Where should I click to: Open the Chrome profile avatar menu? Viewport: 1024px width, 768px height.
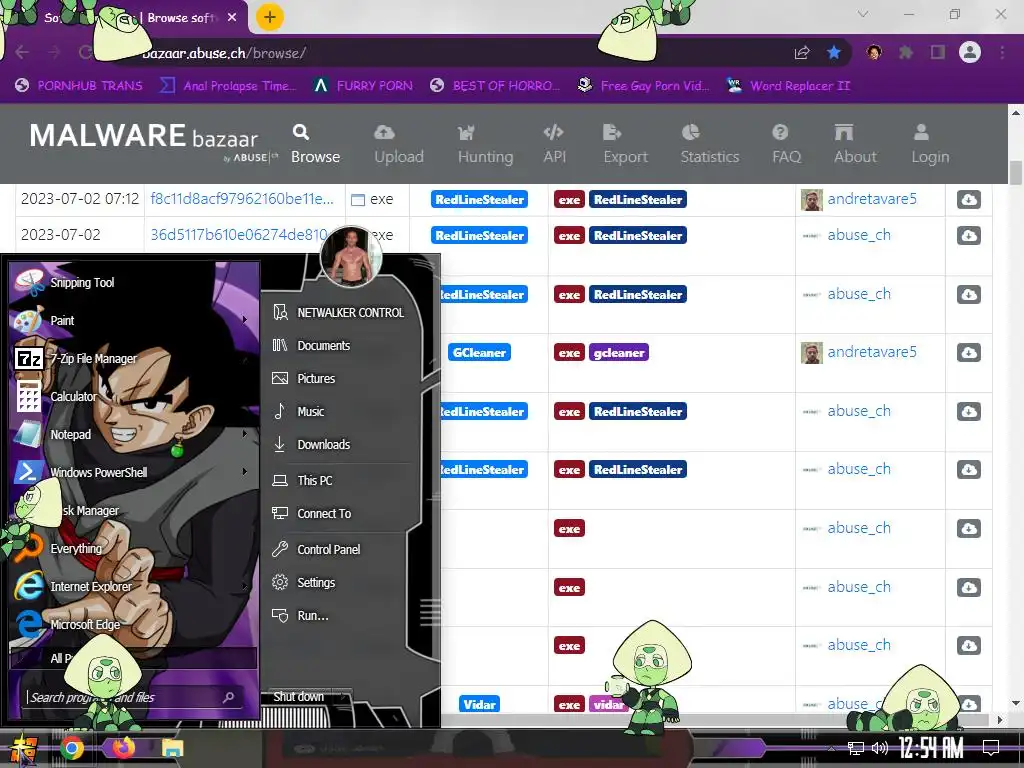(x=970, y=52)
